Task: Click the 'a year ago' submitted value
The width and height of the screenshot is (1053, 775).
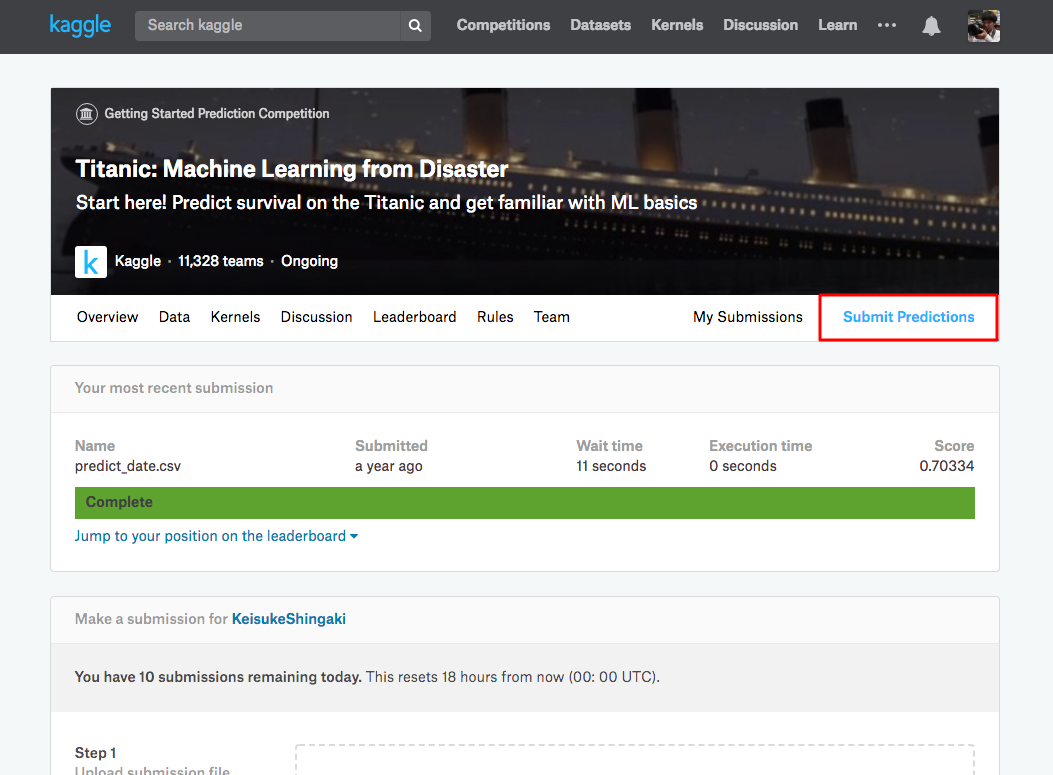Action: point(389,466)
